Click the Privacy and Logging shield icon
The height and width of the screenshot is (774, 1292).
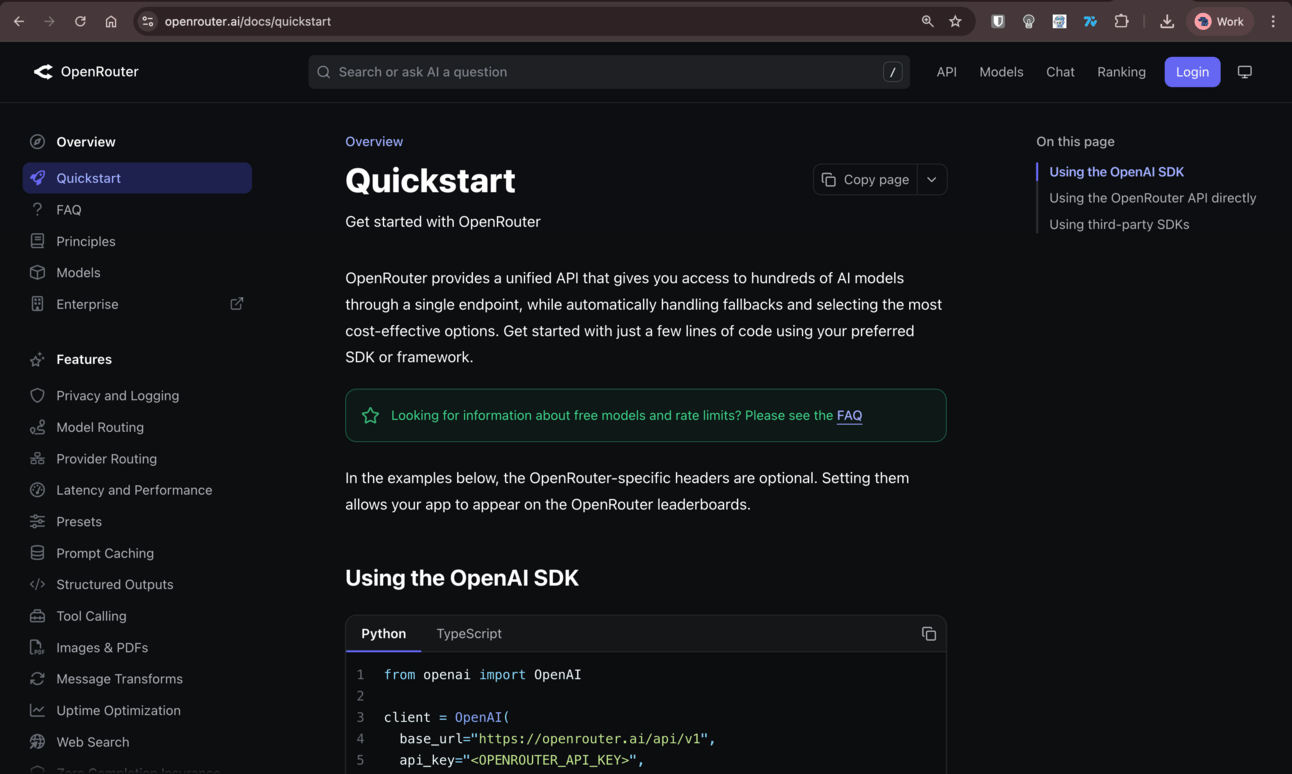pos(37,396)
